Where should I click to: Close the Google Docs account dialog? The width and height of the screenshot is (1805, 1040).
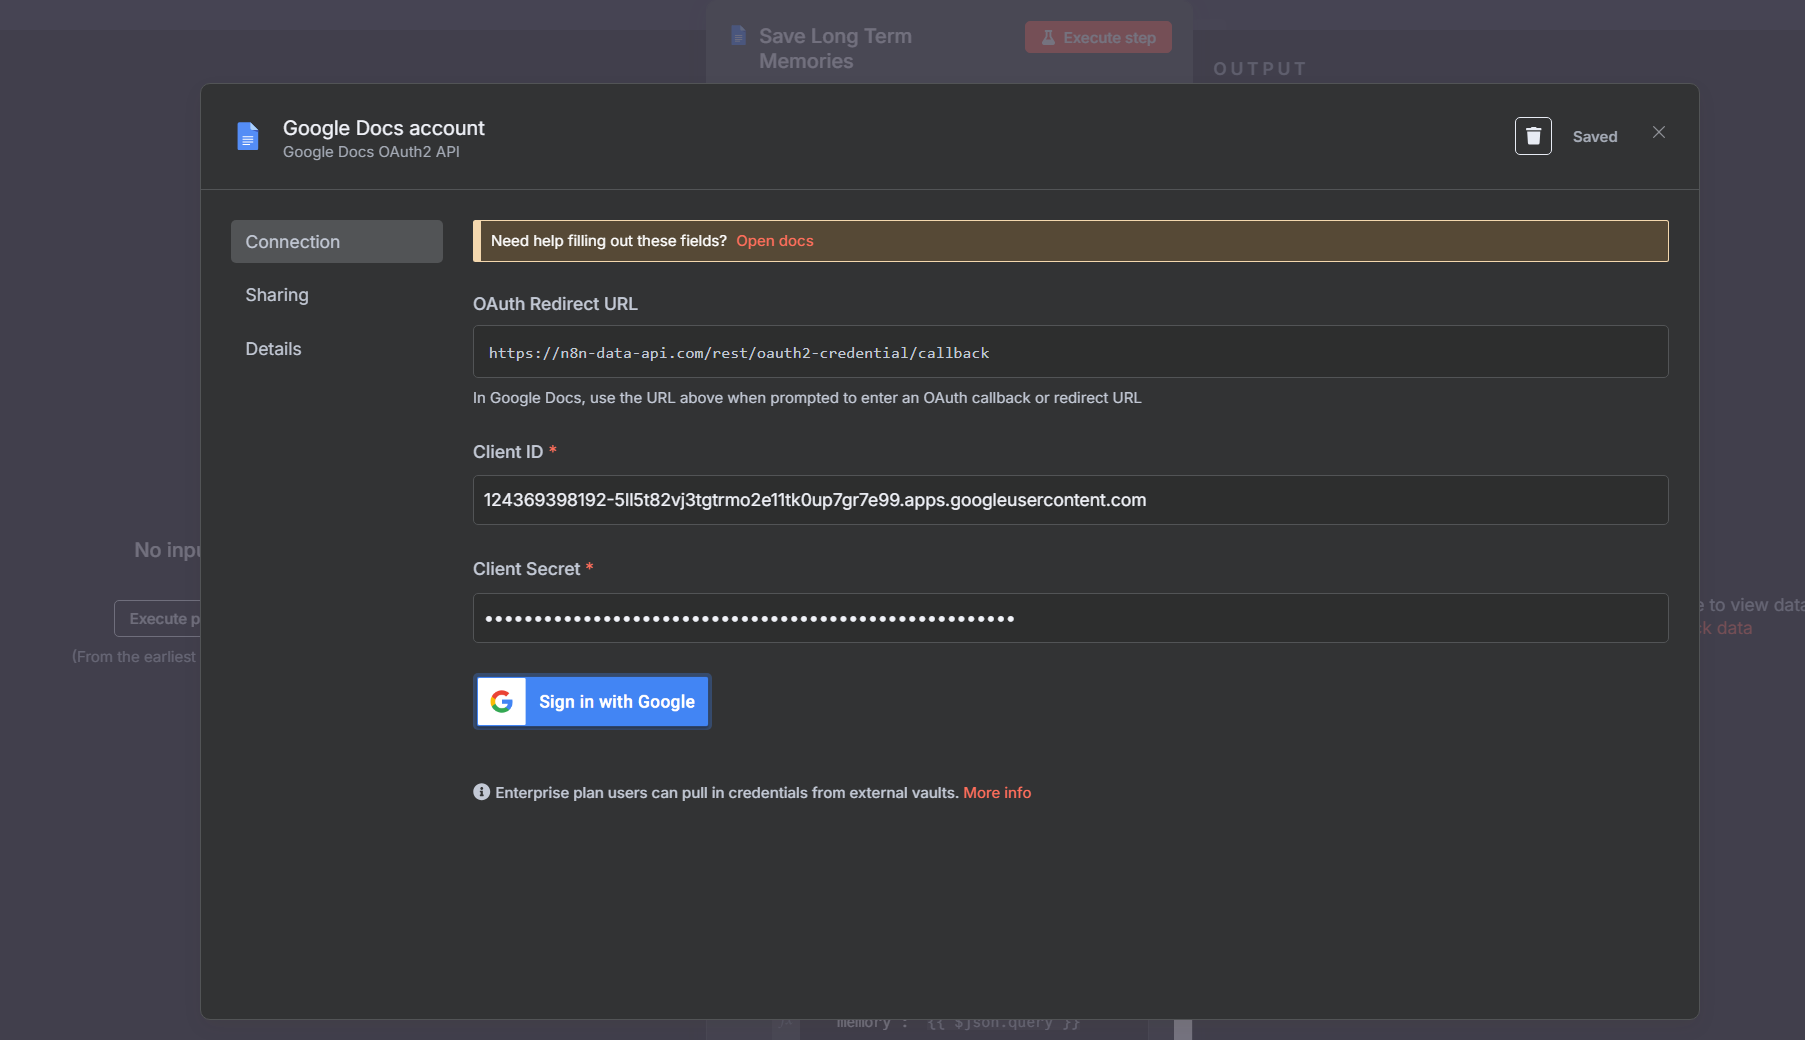pyautogui.click(x=1658, y=132)
